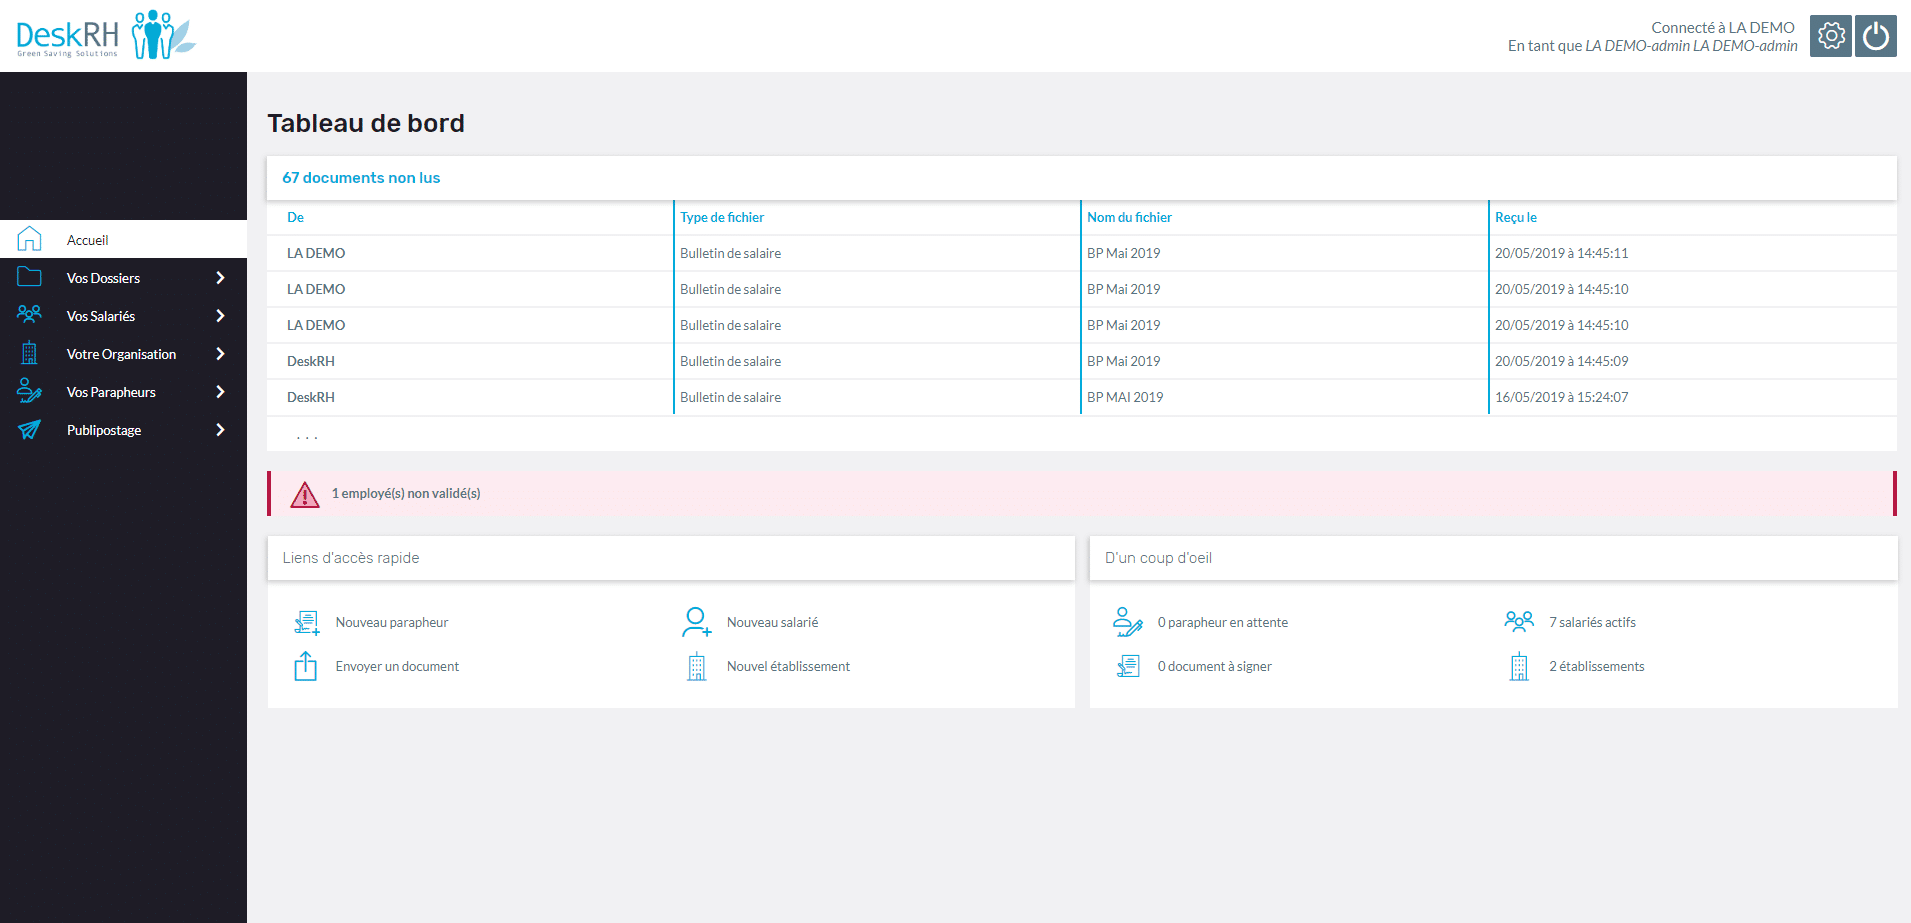Open the document received 16/05/2019 à 15:24:07
This screenshot has width=1911, height=923.
pyautogui.click(x=1082, y=397)
